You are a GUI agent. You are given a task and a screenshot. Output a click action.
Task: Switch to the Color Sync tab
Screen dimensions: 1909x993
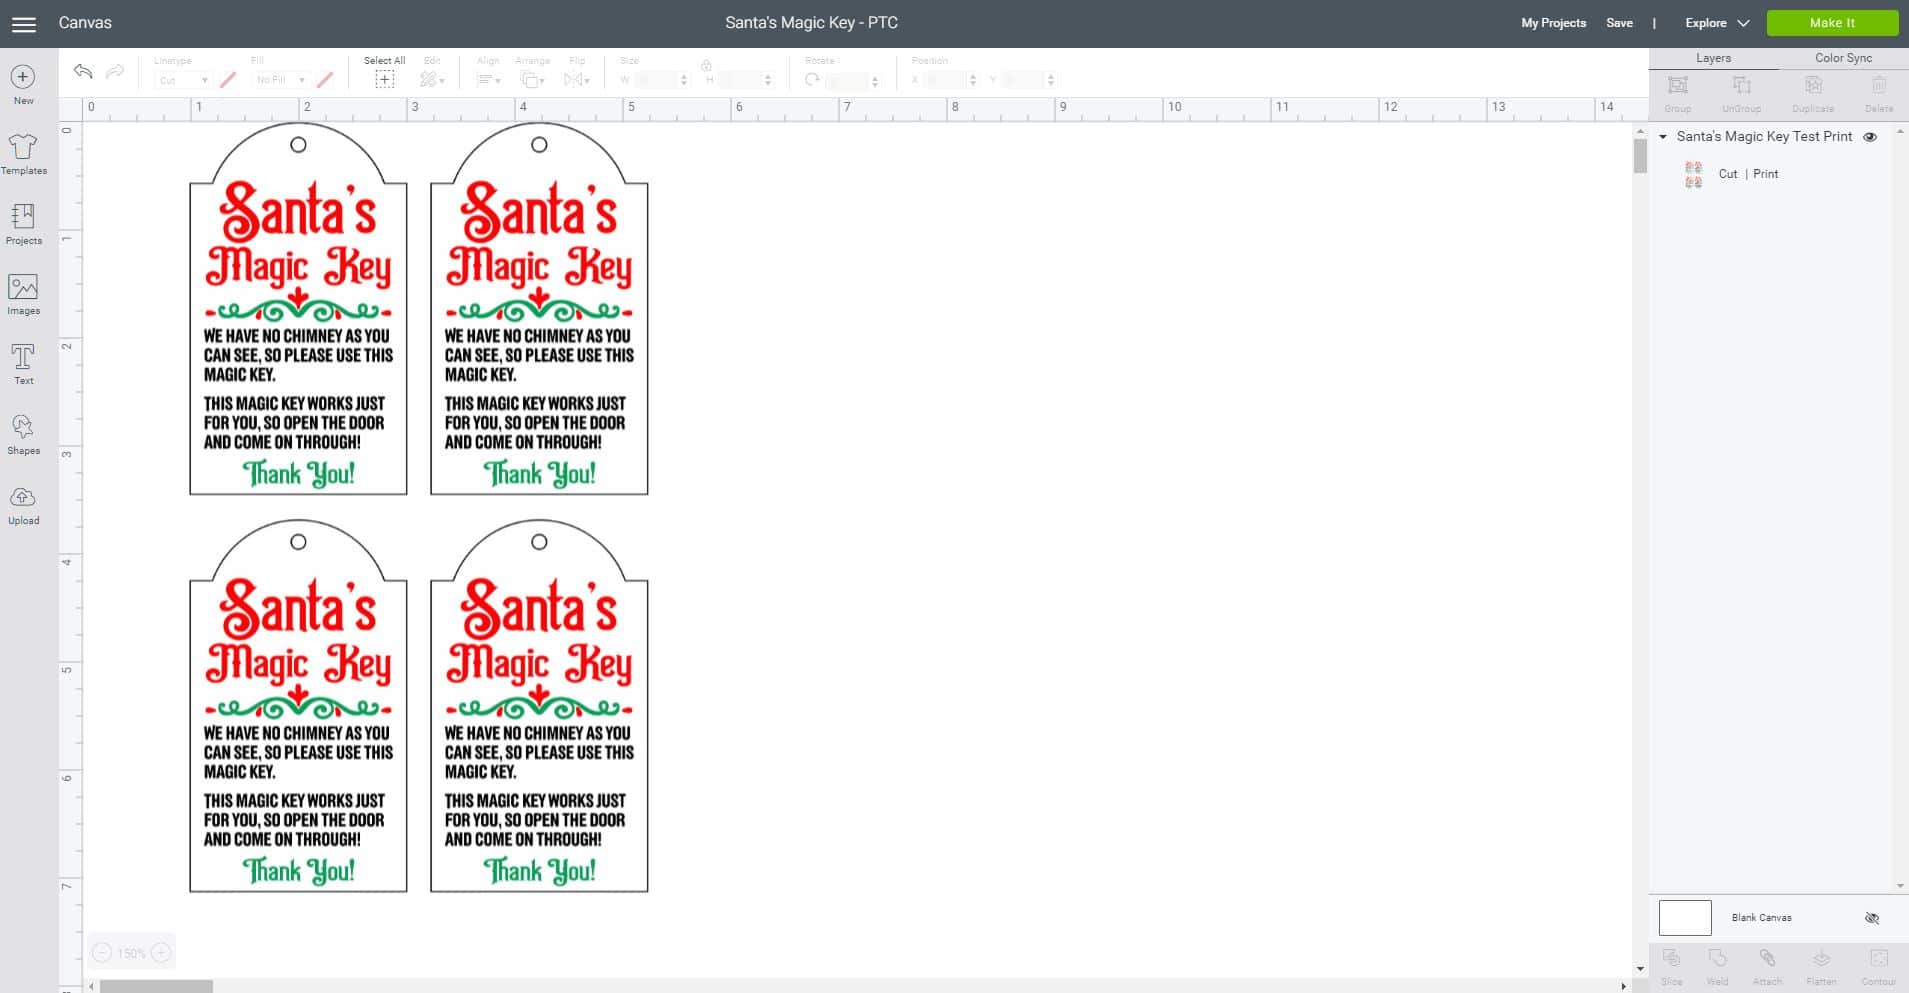[1843, 58]
